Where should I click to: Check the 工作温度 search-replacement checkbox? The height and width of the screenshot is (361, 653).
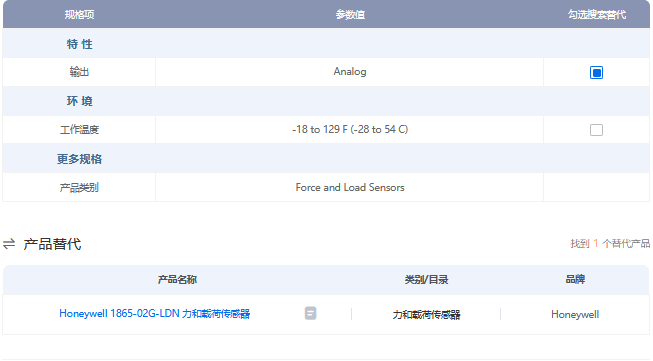[596, 130]
